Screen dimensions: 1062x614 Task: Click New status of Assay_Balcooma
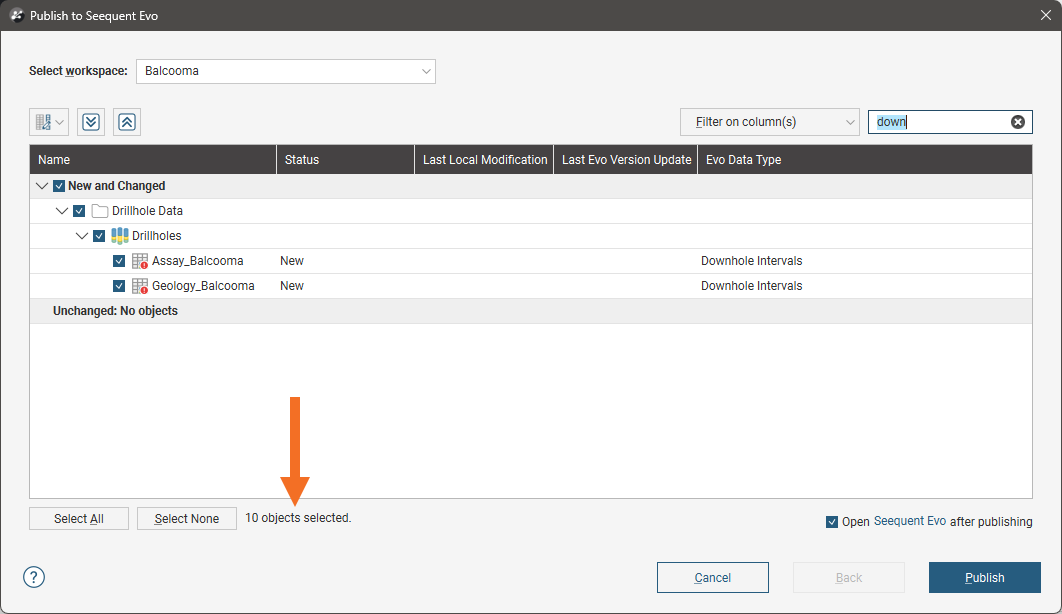click(x=292, y=261)
